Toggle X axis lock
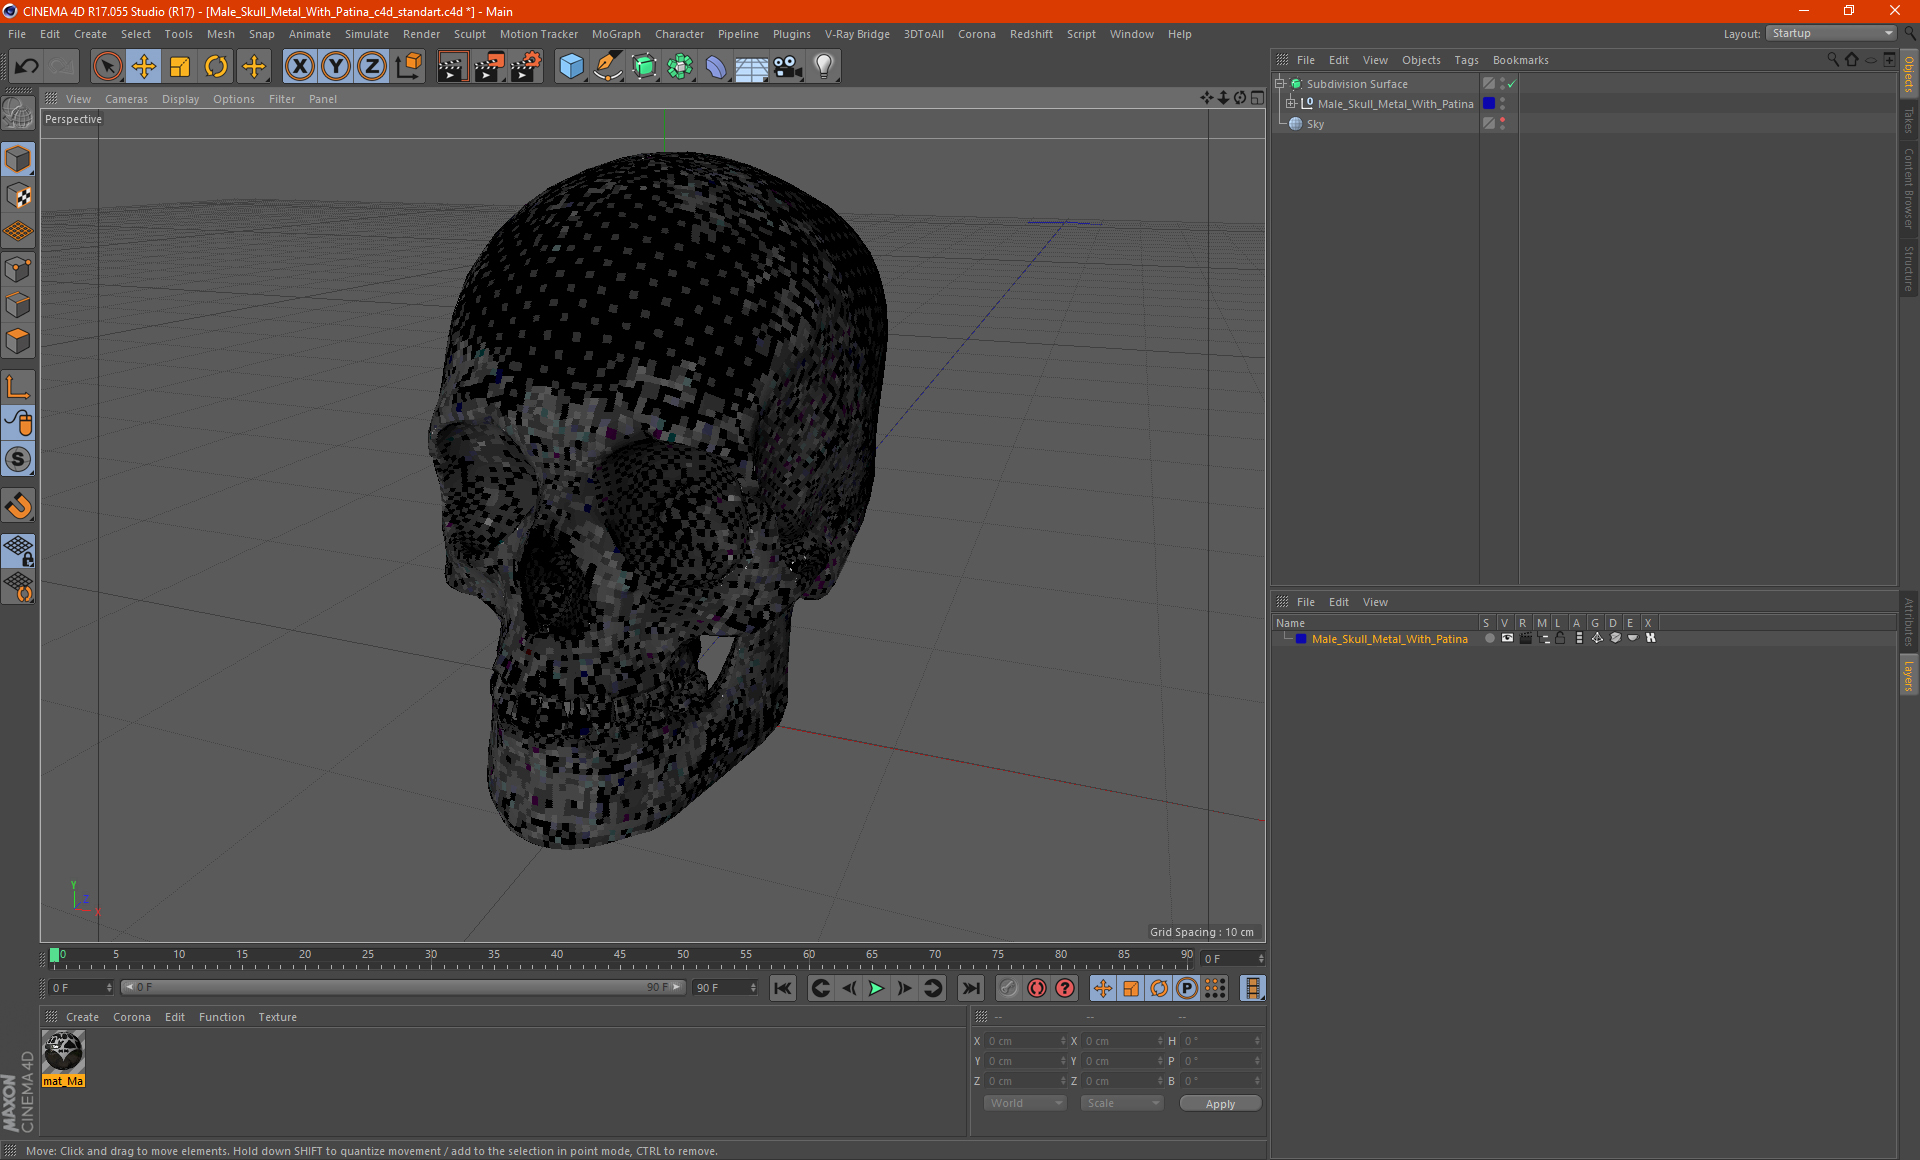Viewport: 1920px width, 1160px height. pyautogui.click(x=299, y=67)
